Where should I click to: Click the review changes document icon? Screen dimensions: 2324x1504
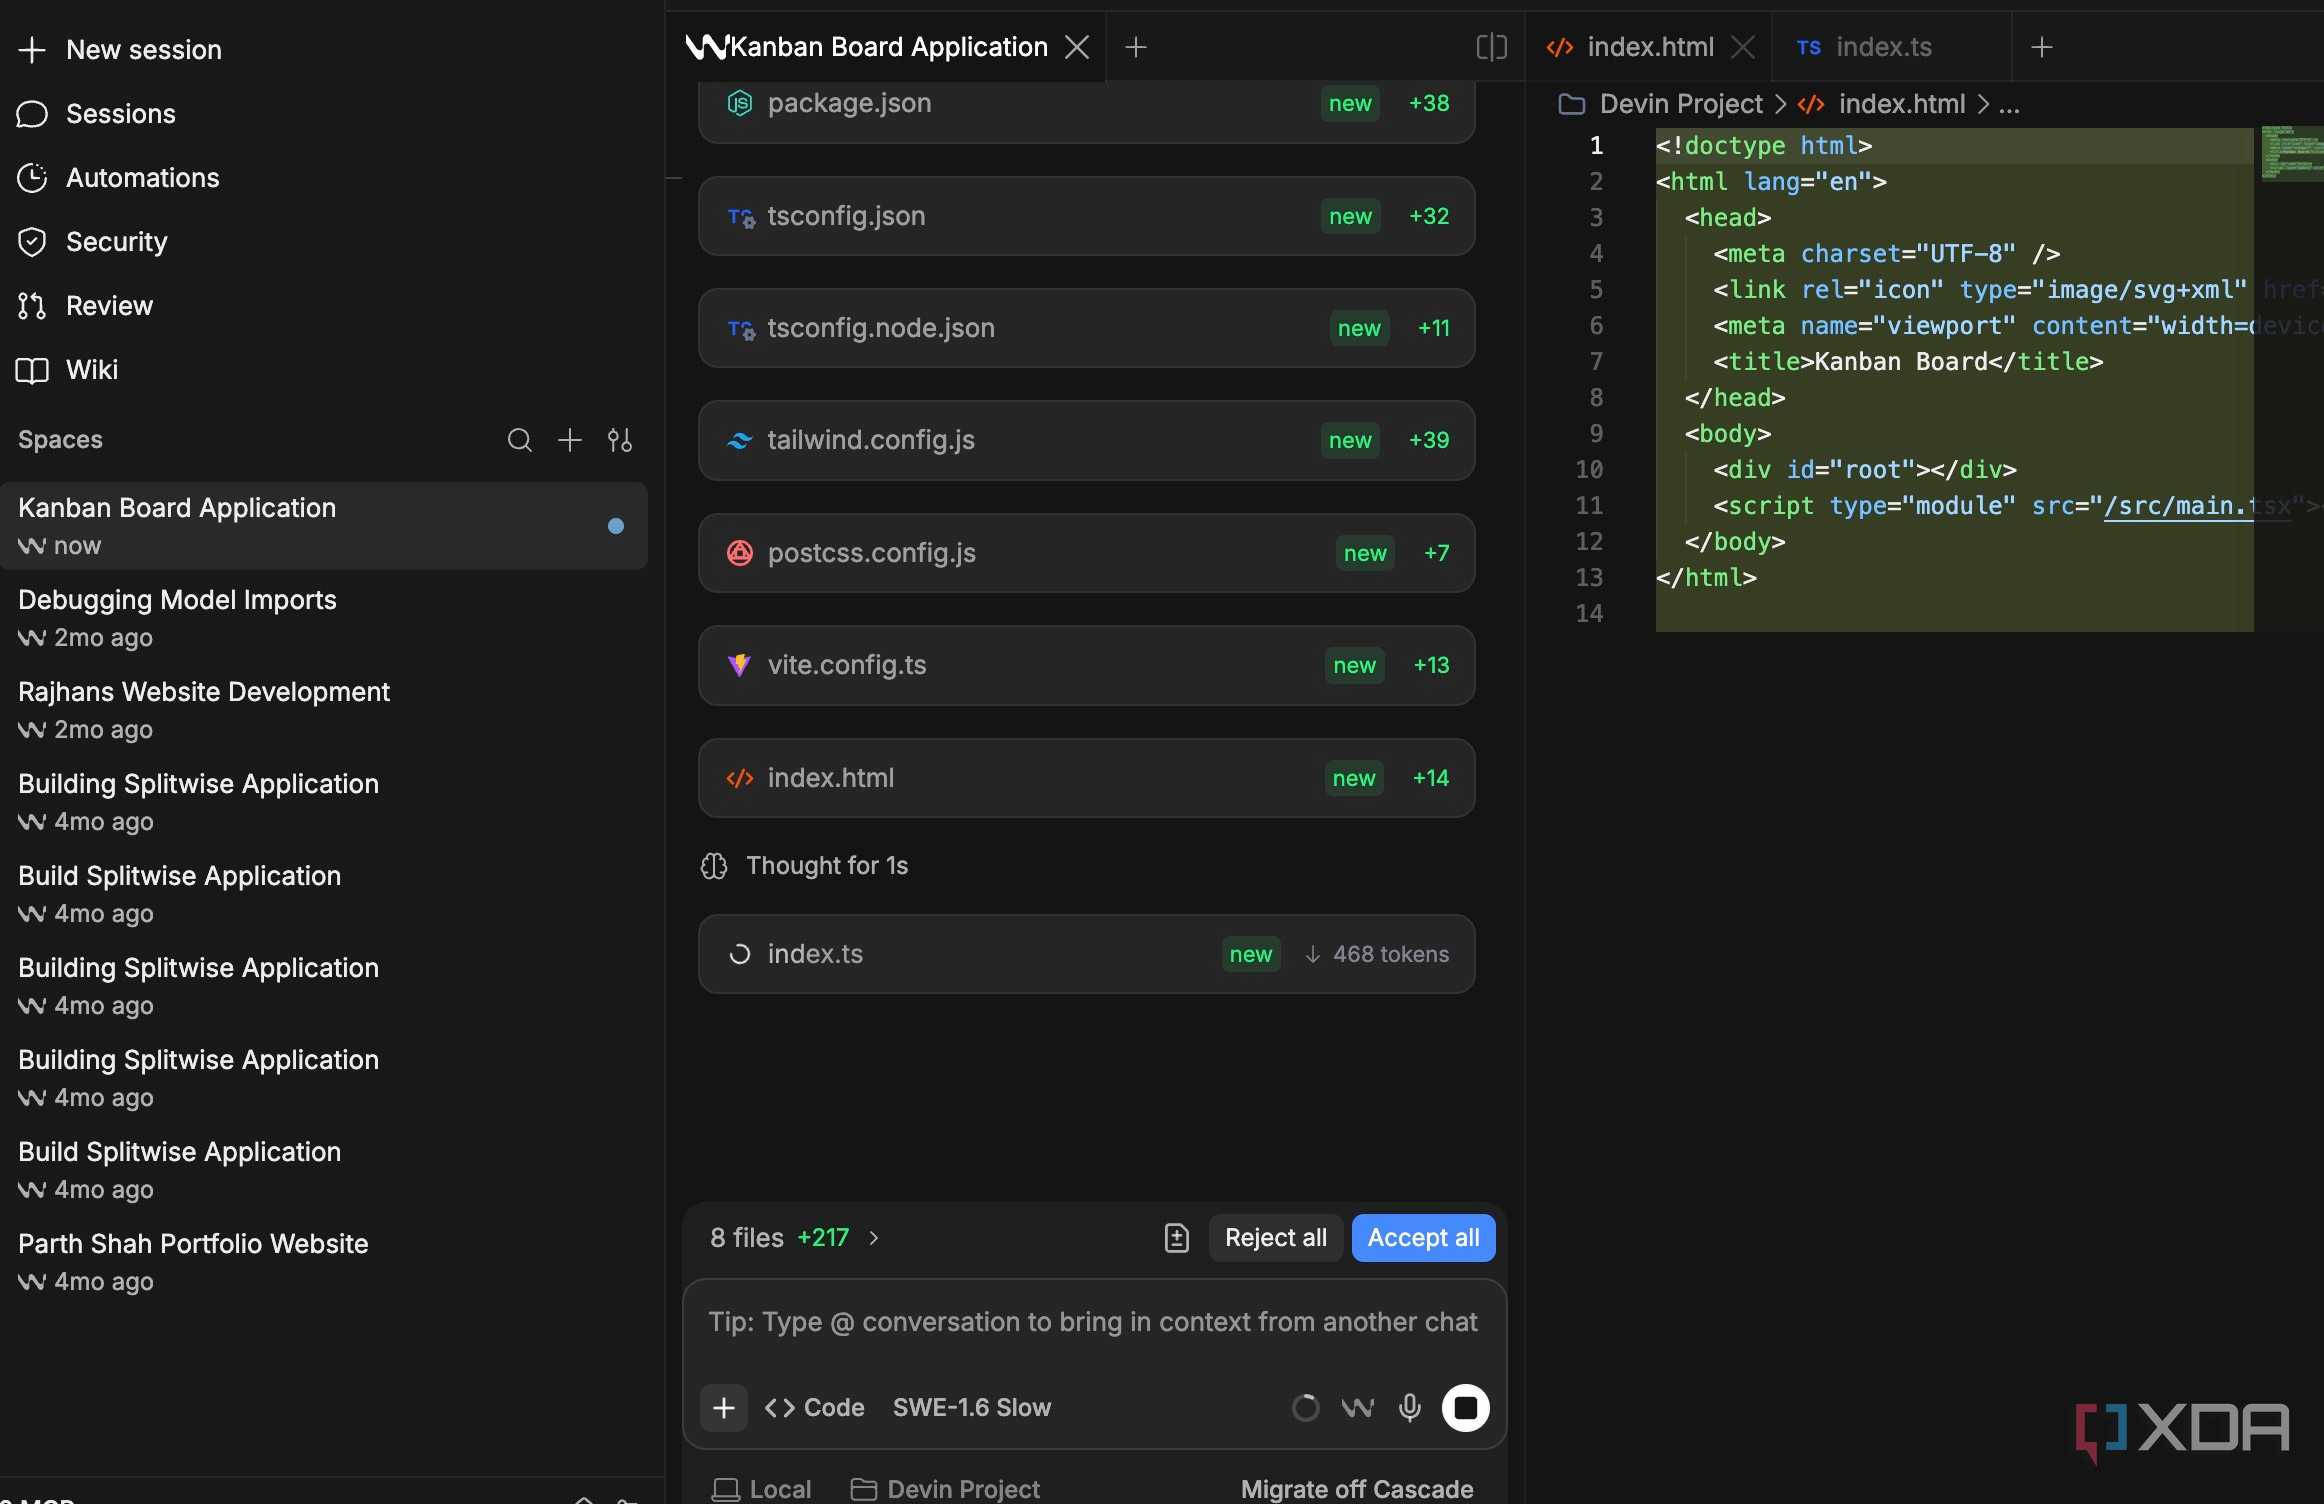tap(1177, 1238)
